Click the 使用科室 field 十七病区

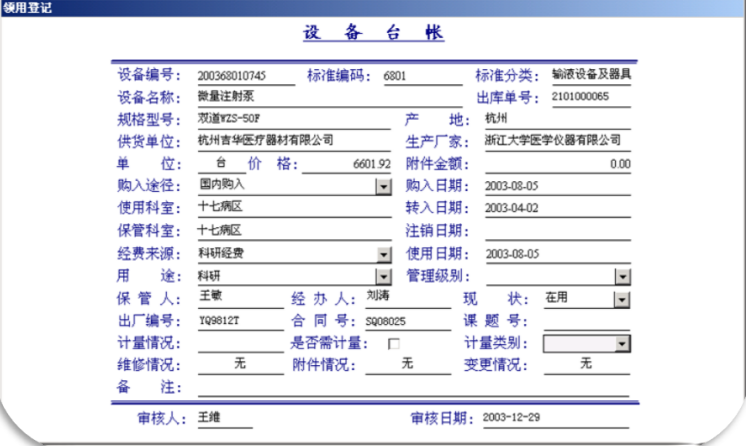[294, 208]
